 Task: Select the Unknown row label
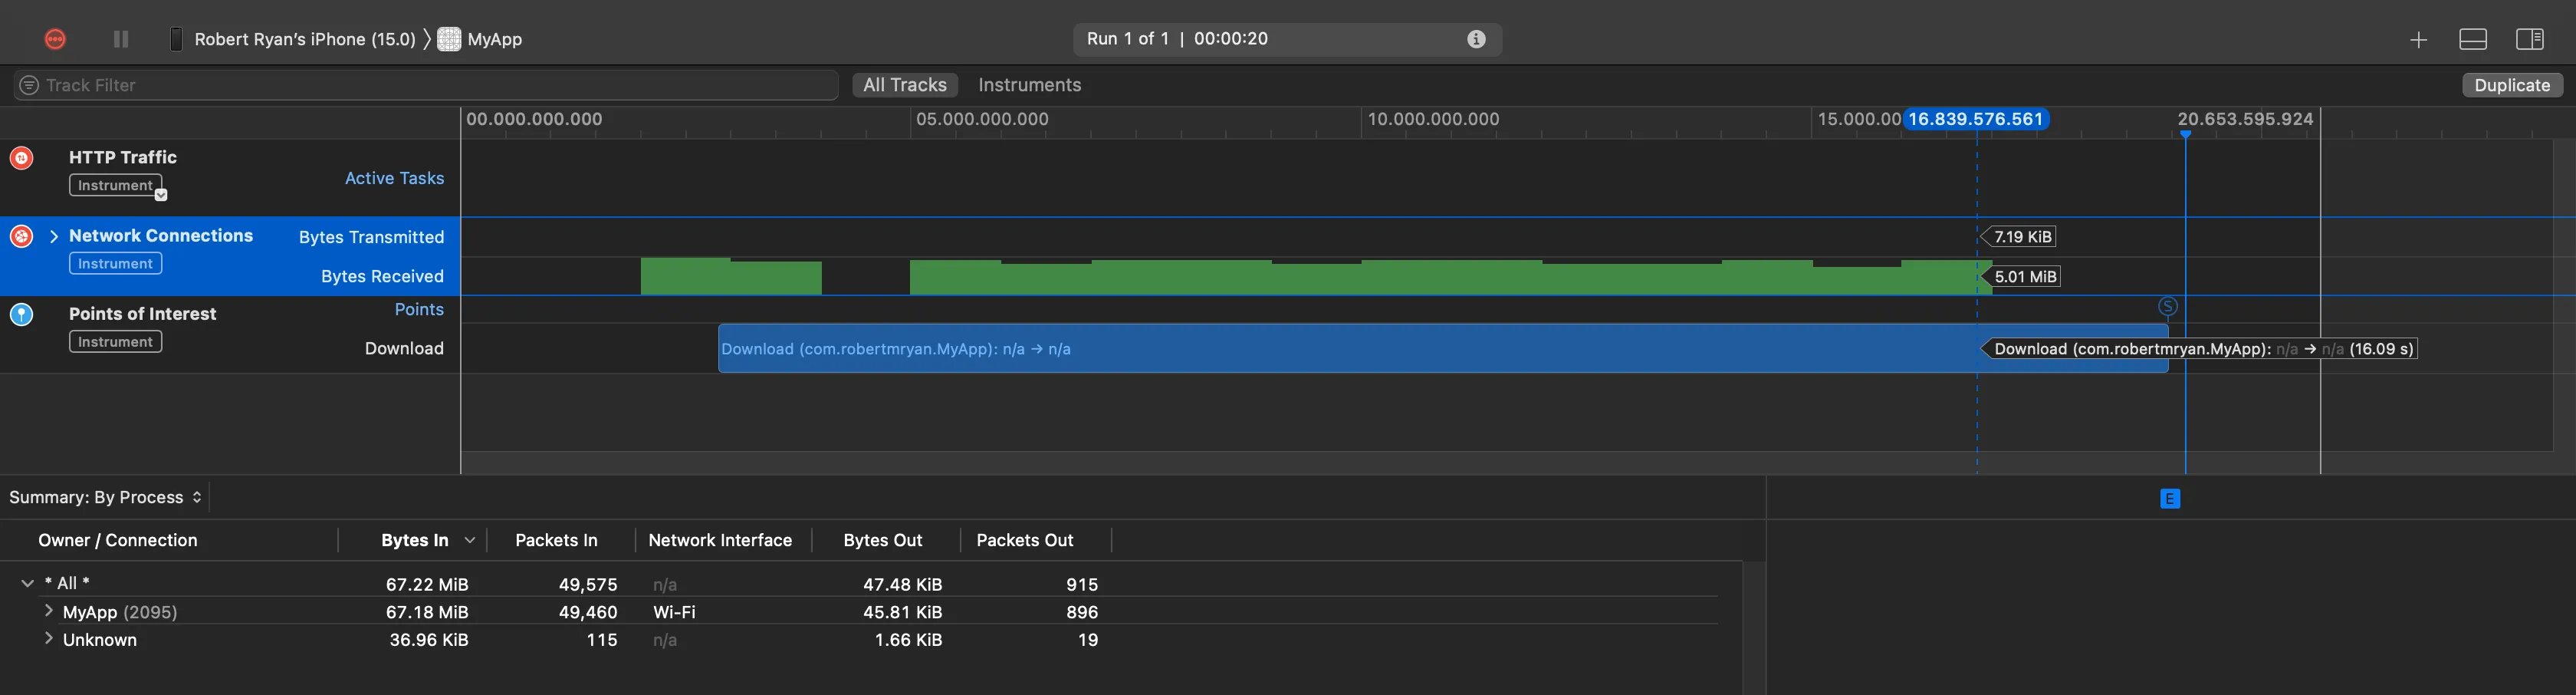(100, 640)
